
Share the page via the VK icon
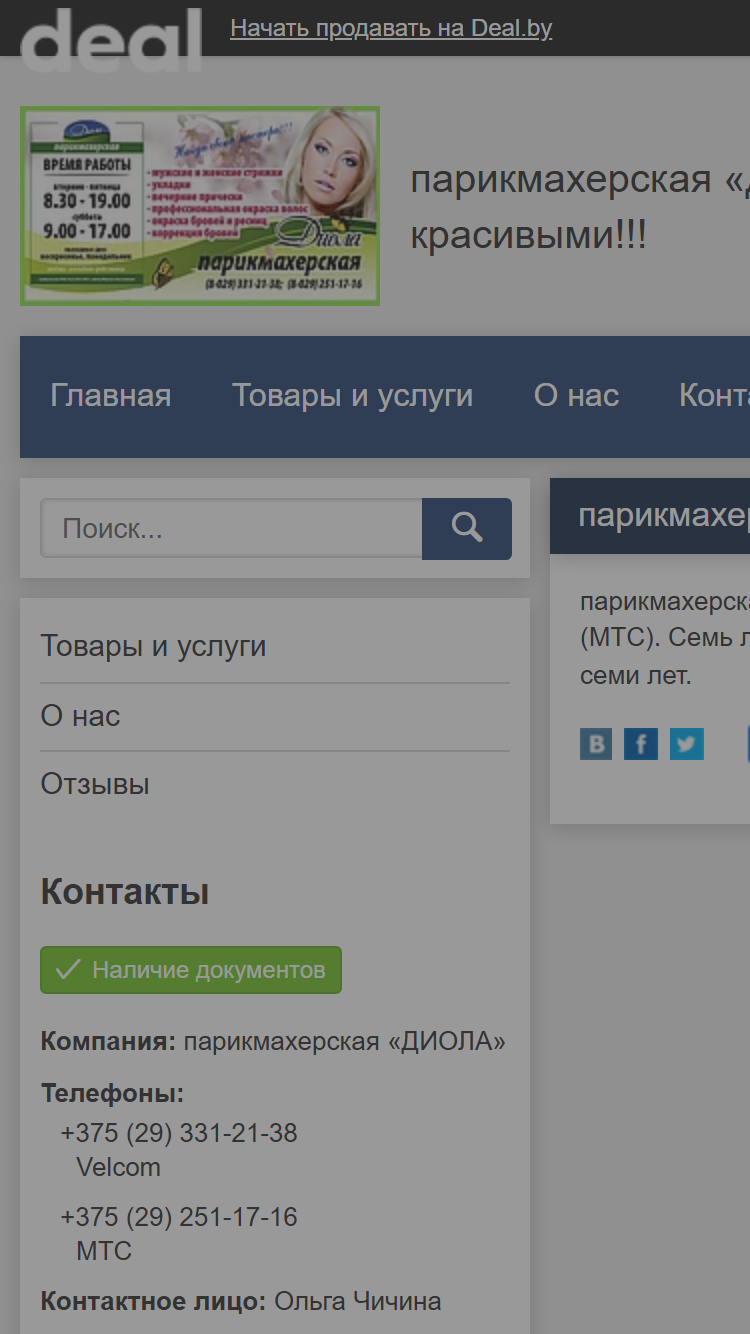596,744
